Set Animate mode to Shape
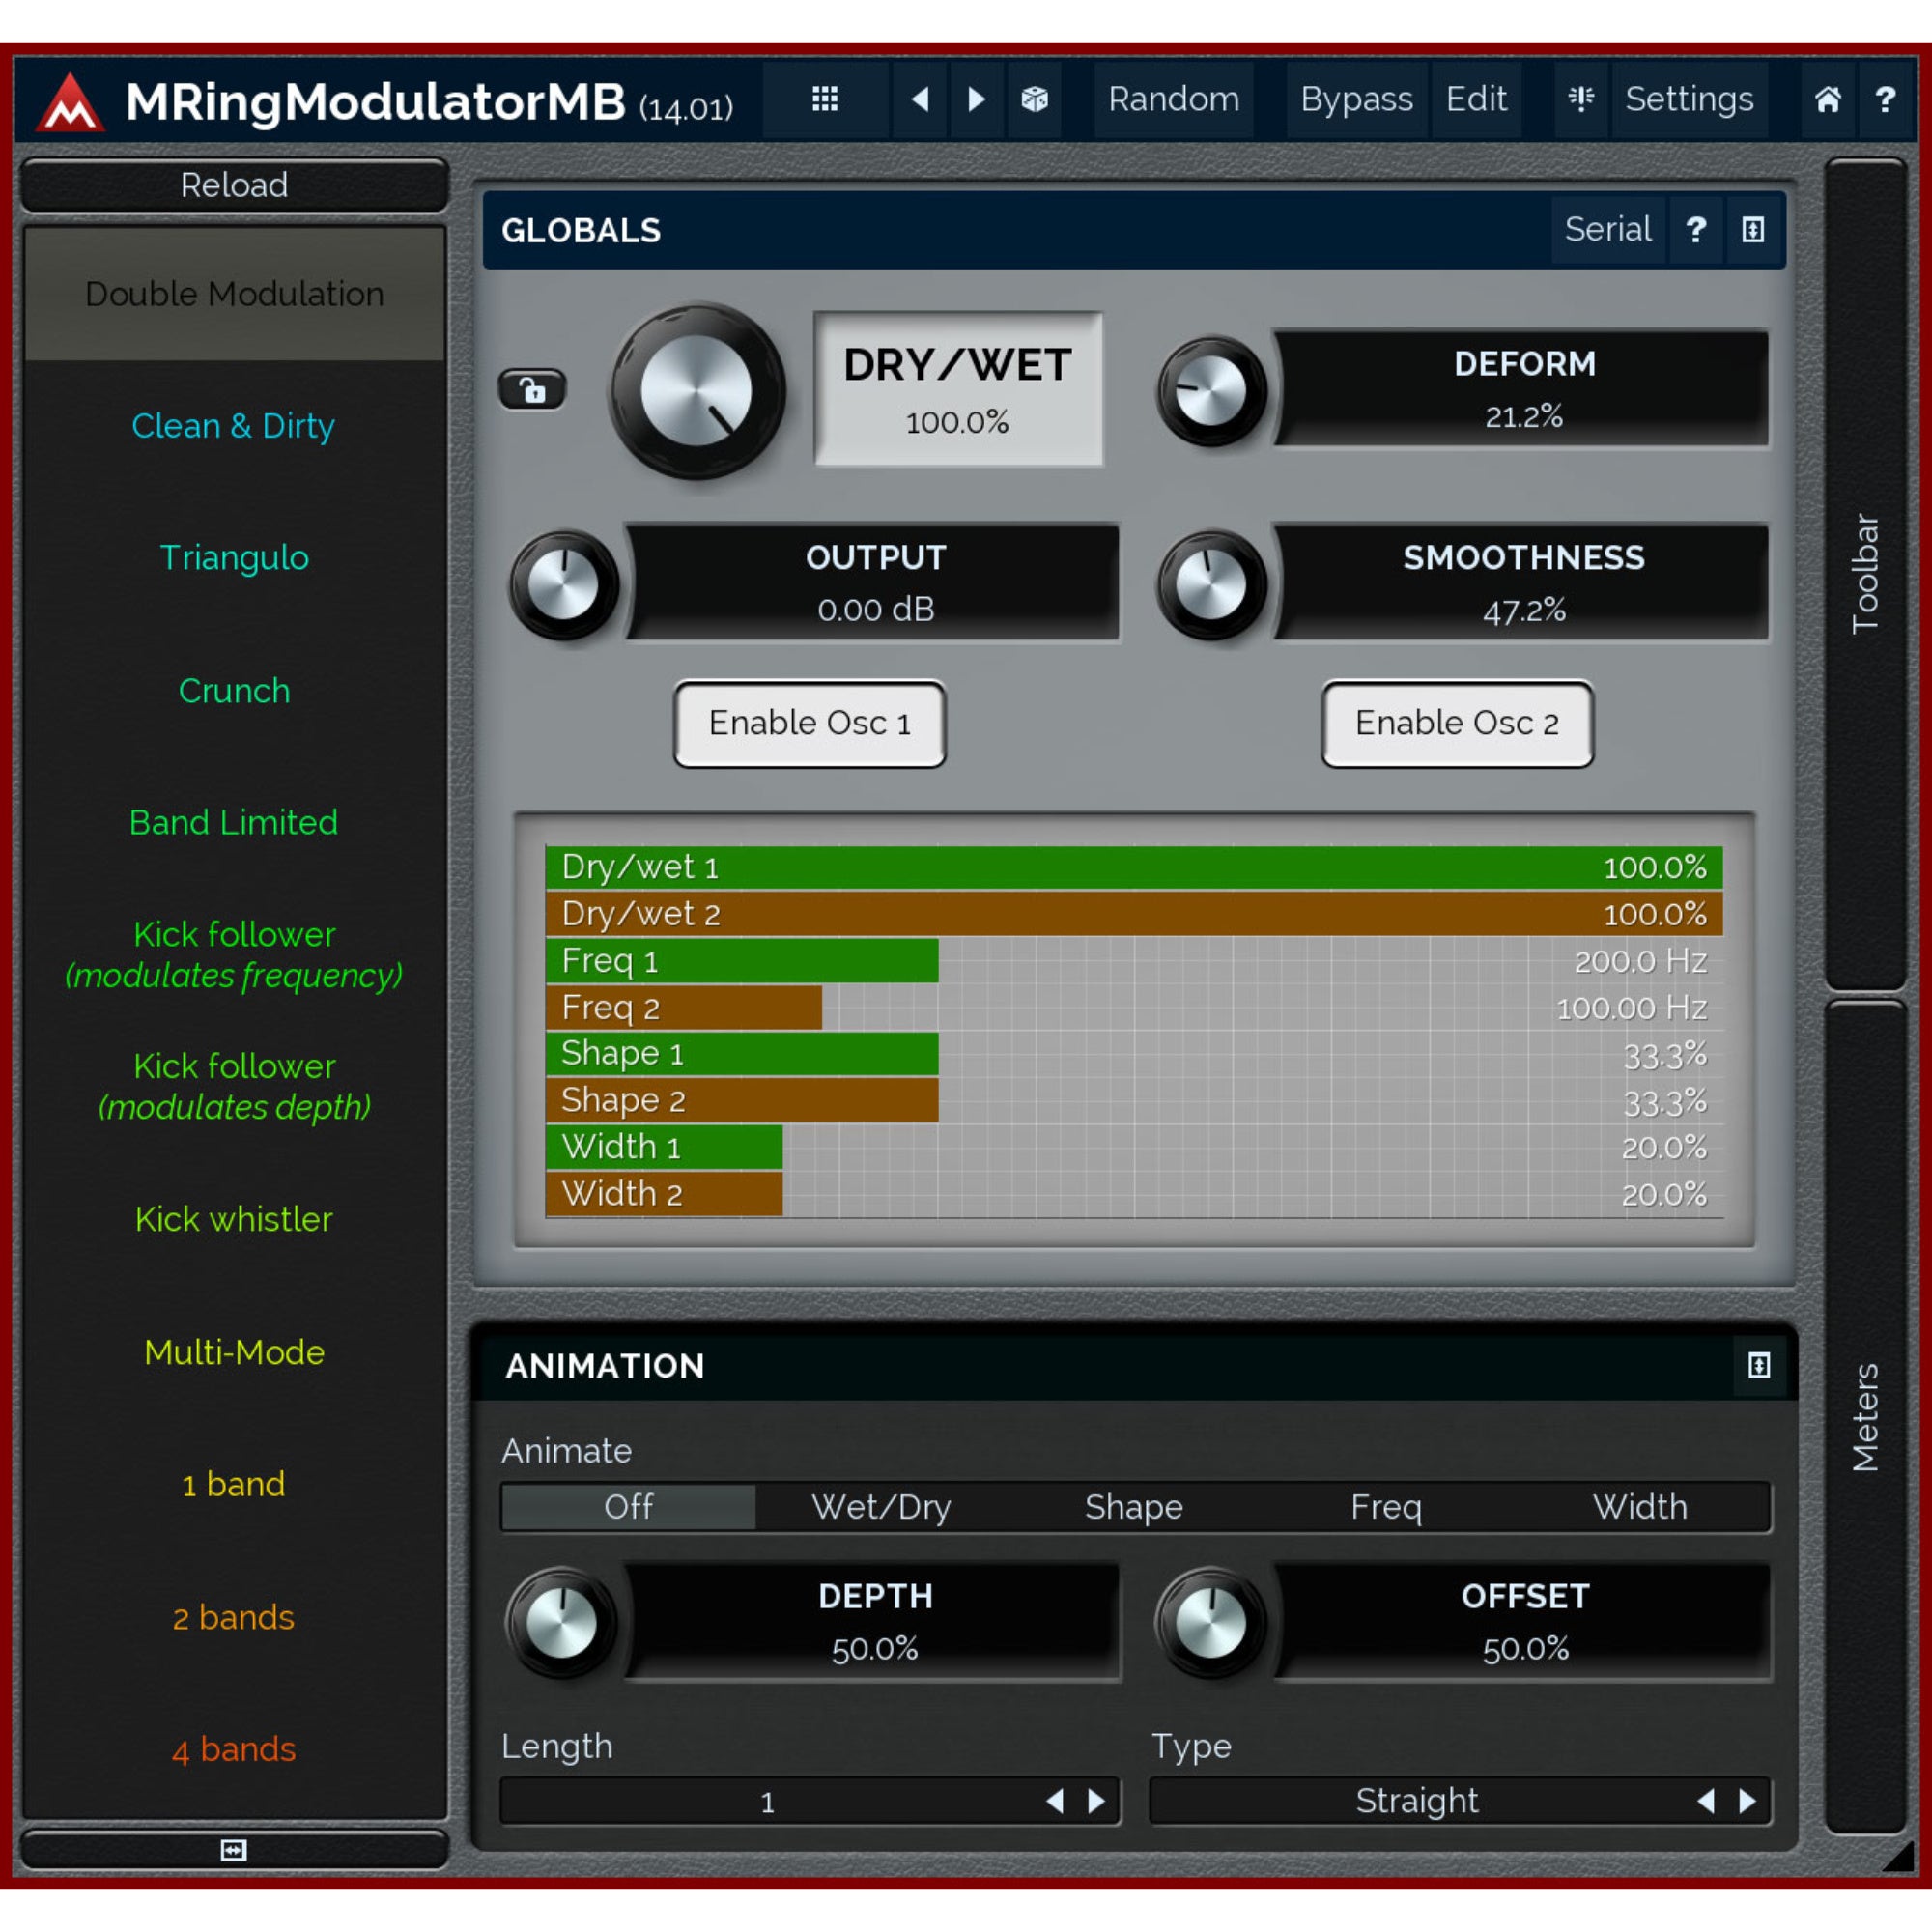Viewport: 1932px width, 1932px height. pyautogui.click(x=1134, y=1506)
